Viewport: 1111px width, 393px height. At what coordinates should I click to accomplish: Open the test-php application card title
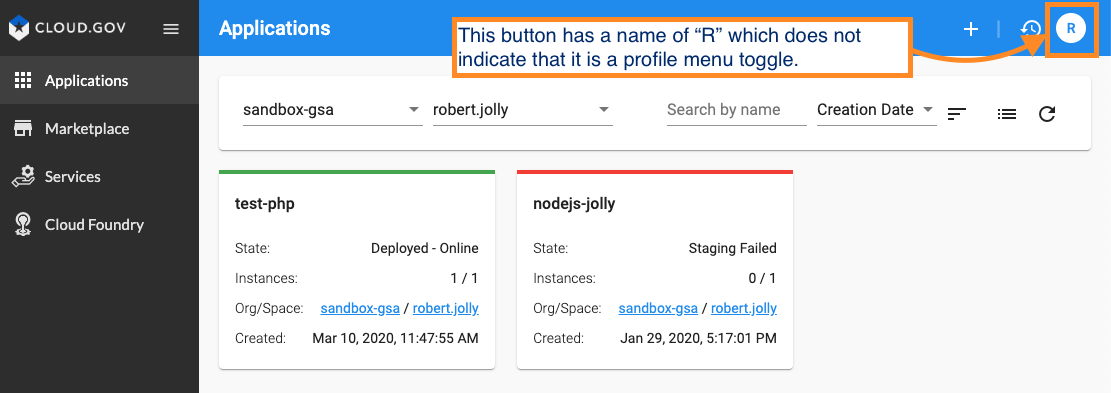point(264,205)
